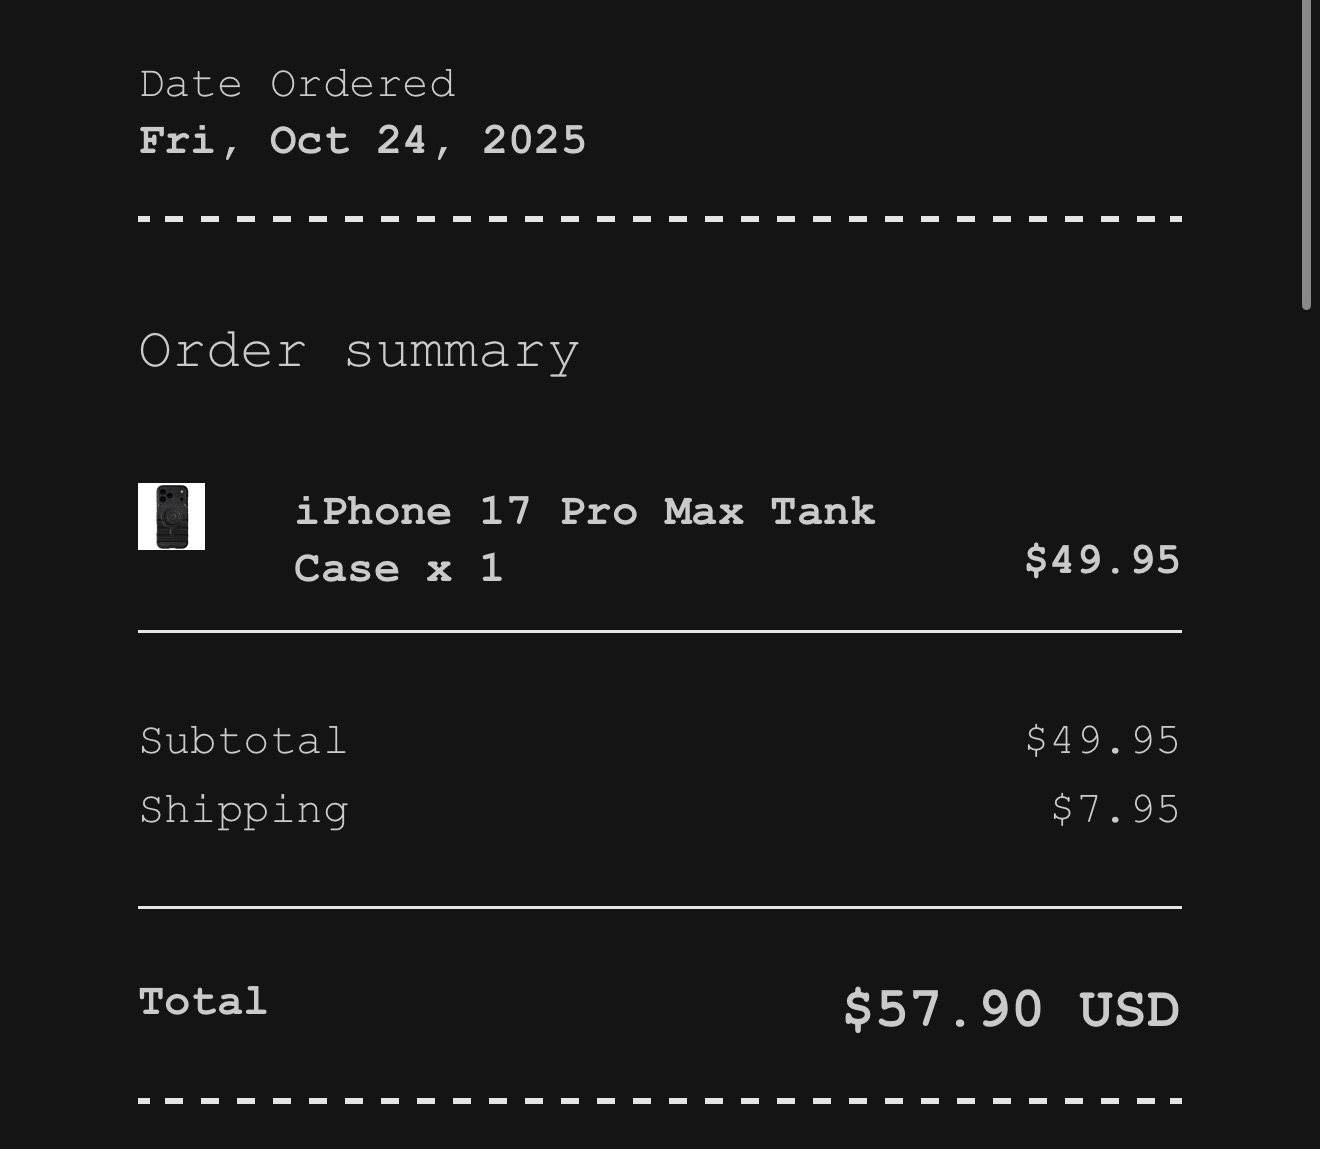Click the iPhone case product thumbnail
This screenshot has width=1320, height=1149.
pyautogui.click(x=171, y=516)
